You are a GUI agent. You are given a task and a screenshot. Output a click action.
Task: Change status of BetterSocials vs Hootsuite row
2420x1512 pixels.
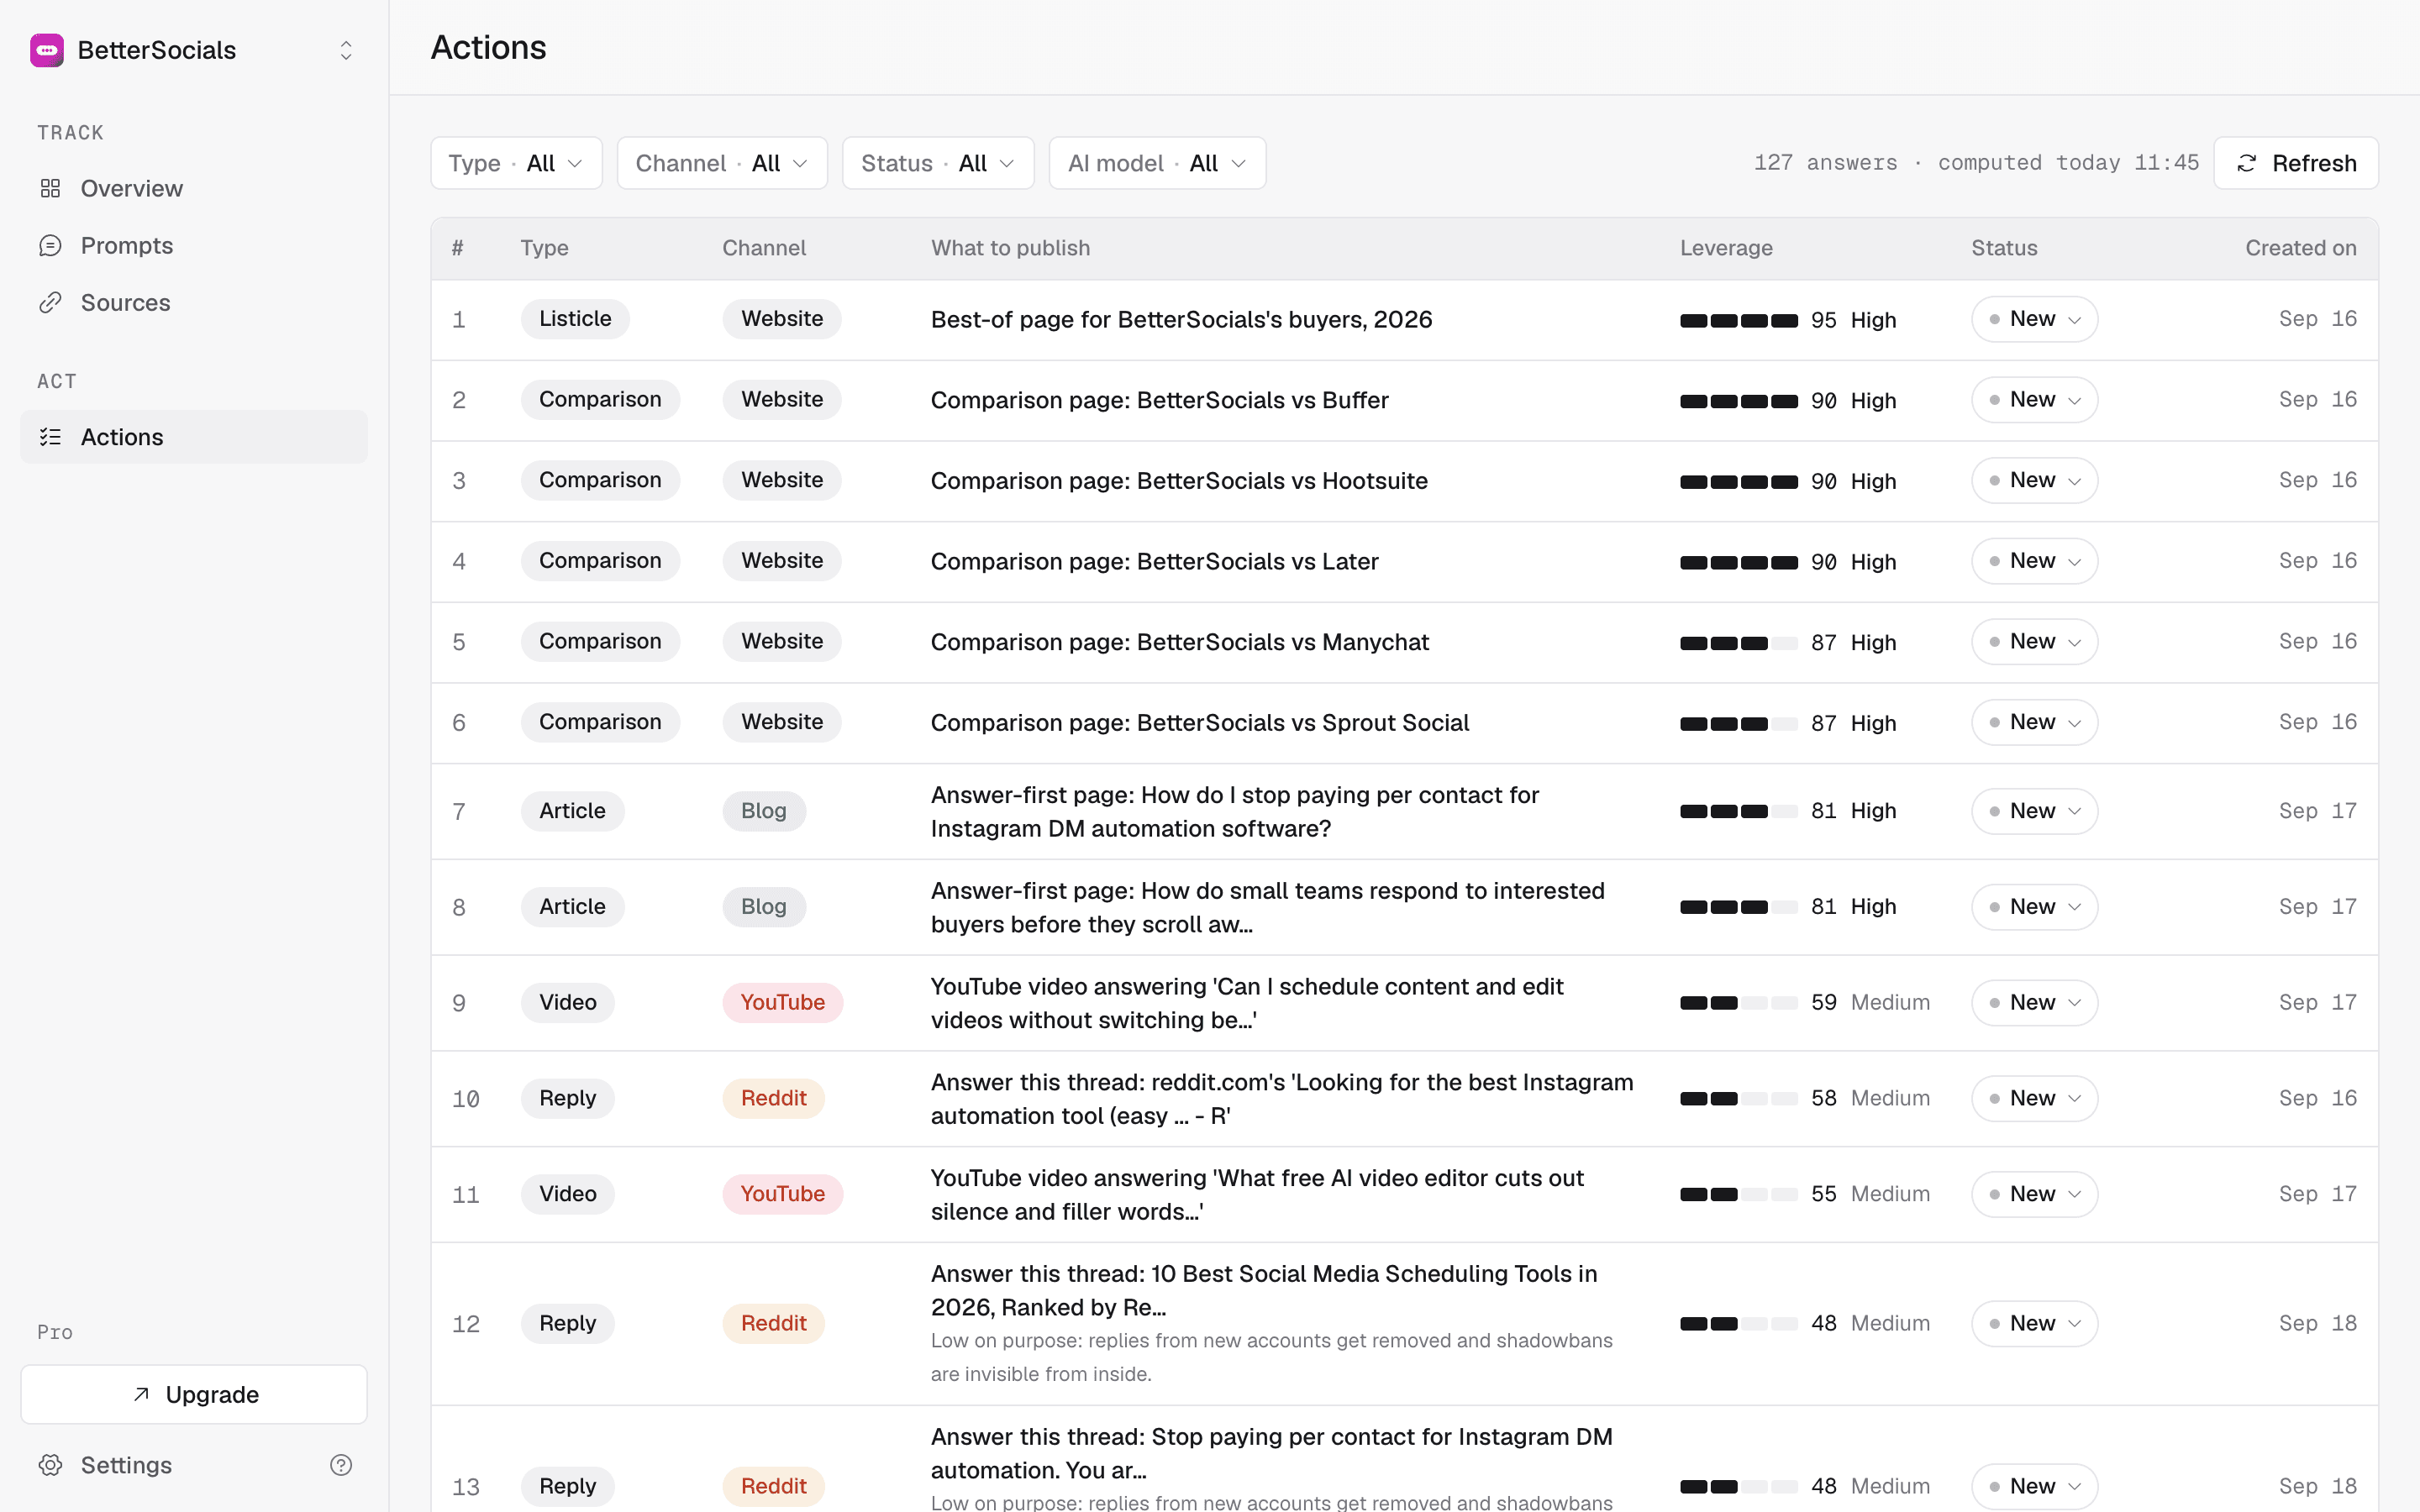click(x=2034, y=481)
